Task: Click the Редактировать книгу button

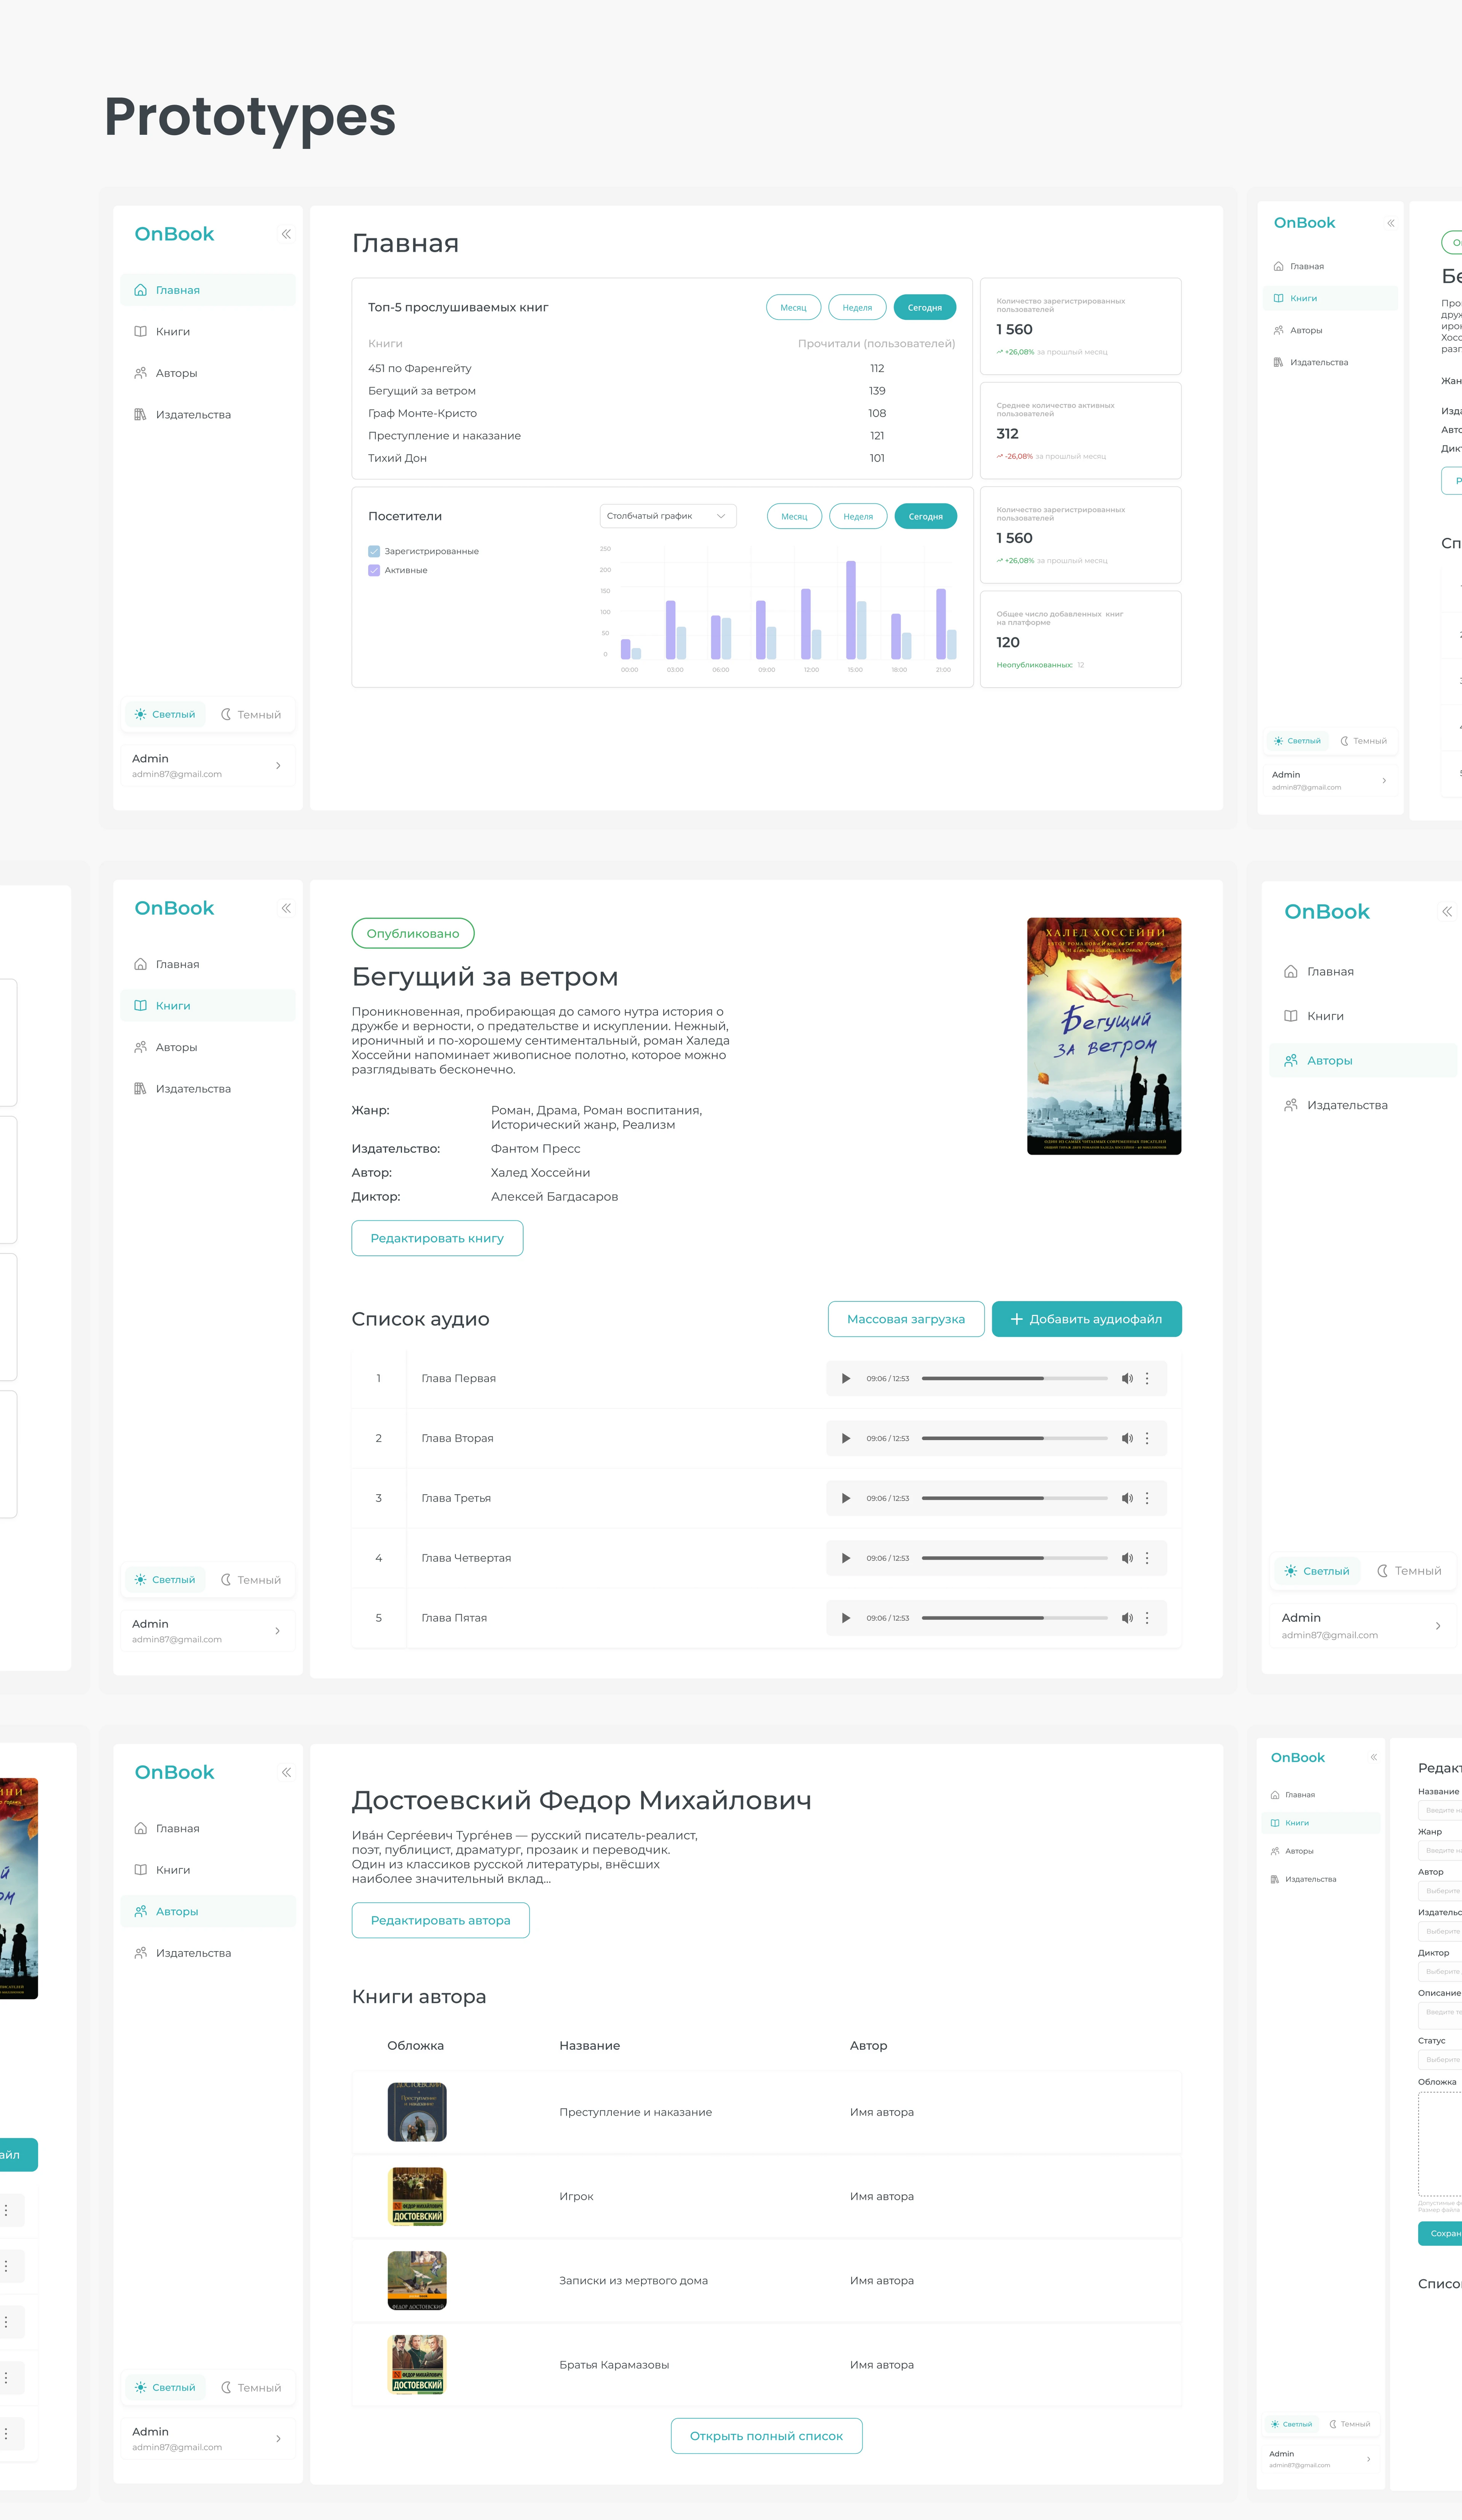Action: pos(437,1238)
